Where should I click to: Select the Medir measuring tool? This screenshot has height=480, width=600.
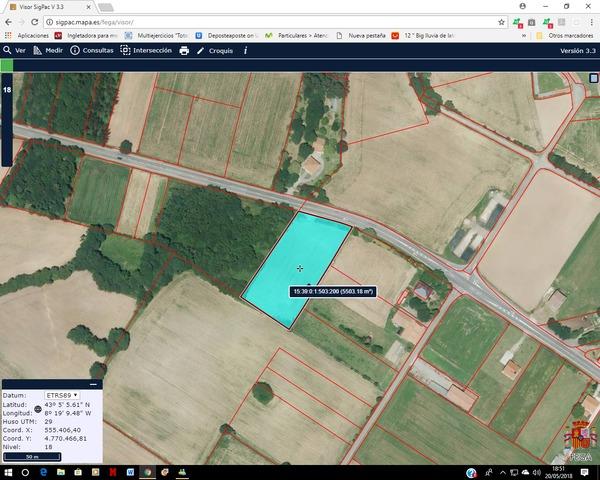pos(47,50)
